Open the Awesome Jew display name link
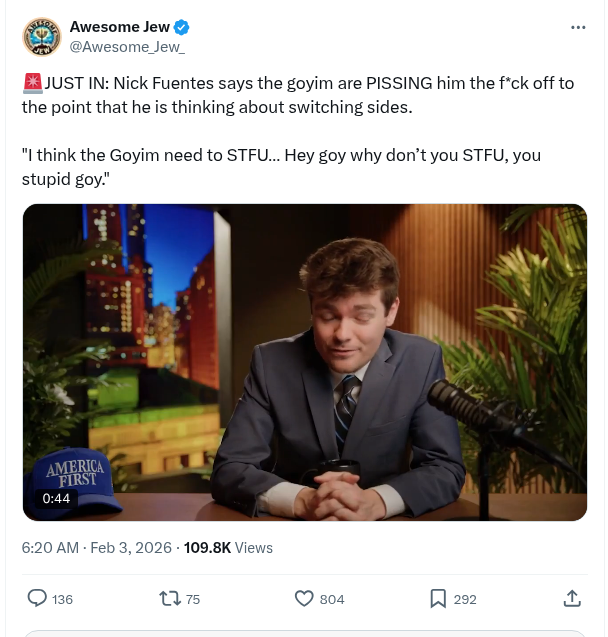This screenshot has height=637, width=608. (x=119, y=27)
